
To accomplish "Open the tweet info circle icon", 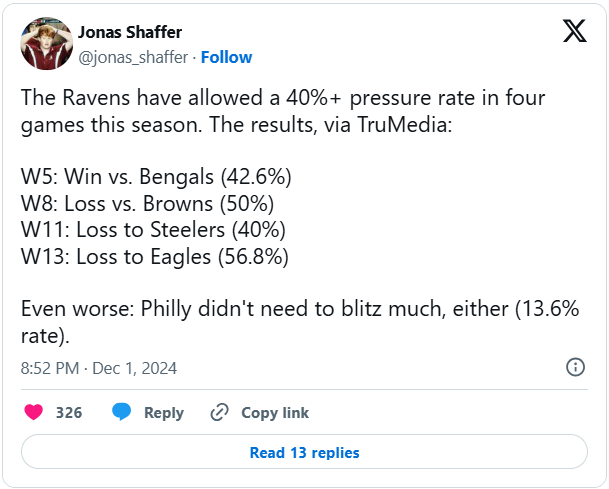I will click(x=576, y=367).
